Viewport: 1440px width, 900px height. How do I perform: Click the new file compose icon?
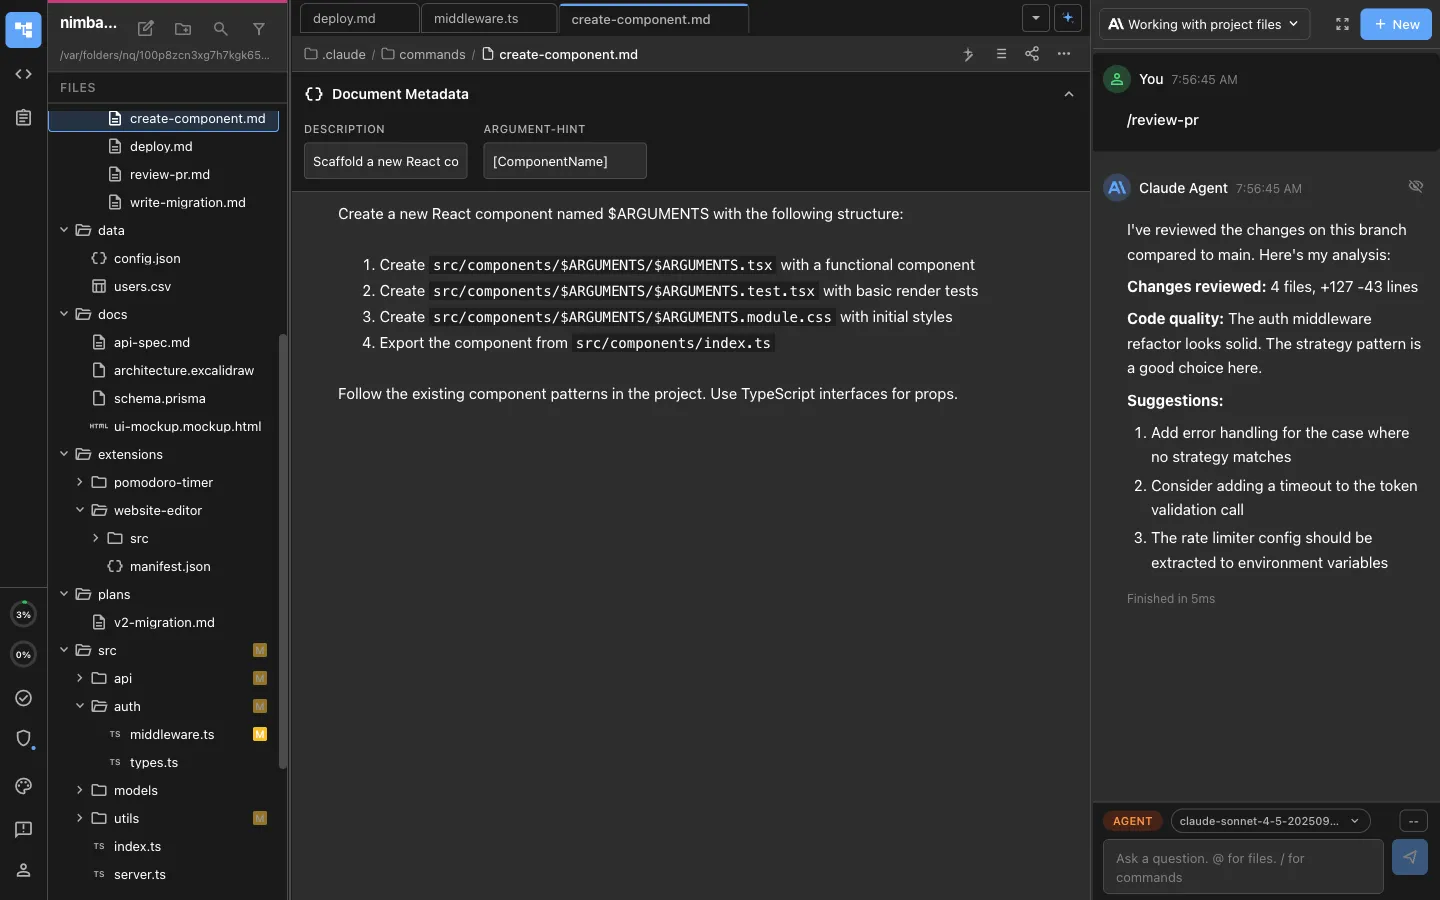click(146, 29)
